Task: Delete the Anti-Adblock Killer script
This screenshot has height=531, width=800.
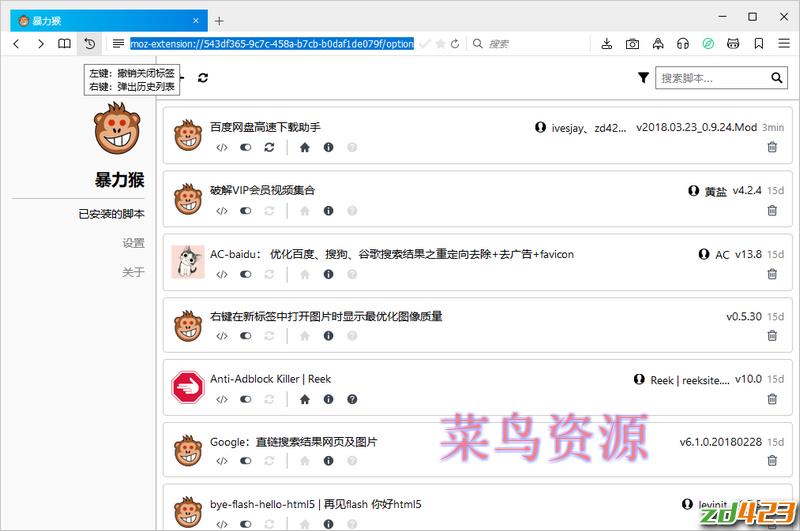Action: click(x=772, y=399)
